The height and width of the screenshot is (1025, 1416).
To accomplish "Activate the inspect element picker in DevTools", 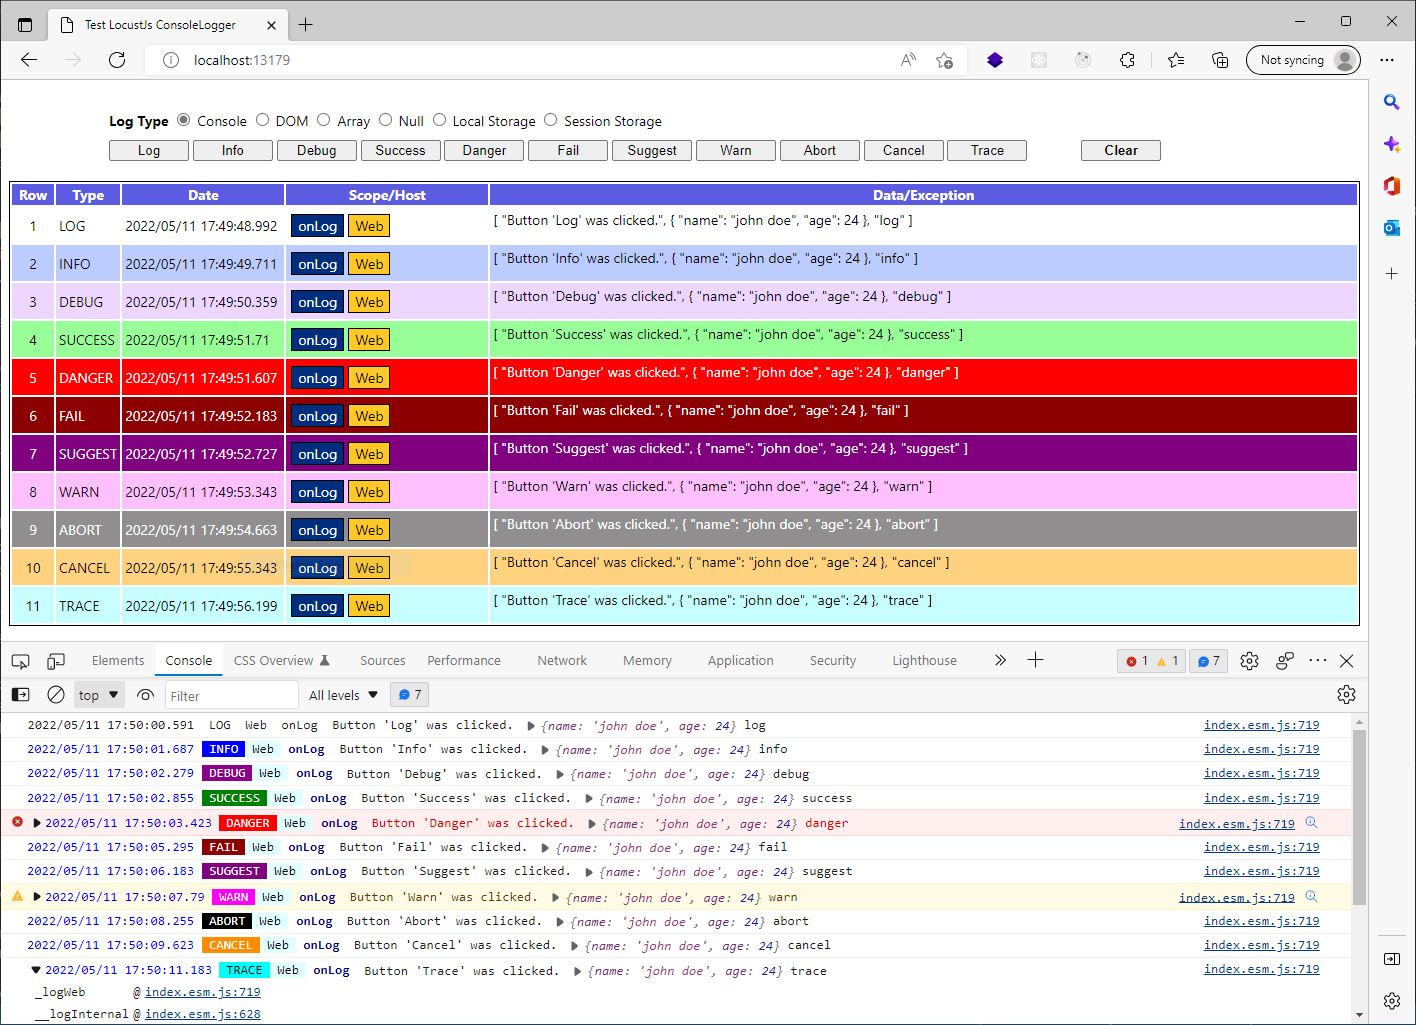I will 20,661.
